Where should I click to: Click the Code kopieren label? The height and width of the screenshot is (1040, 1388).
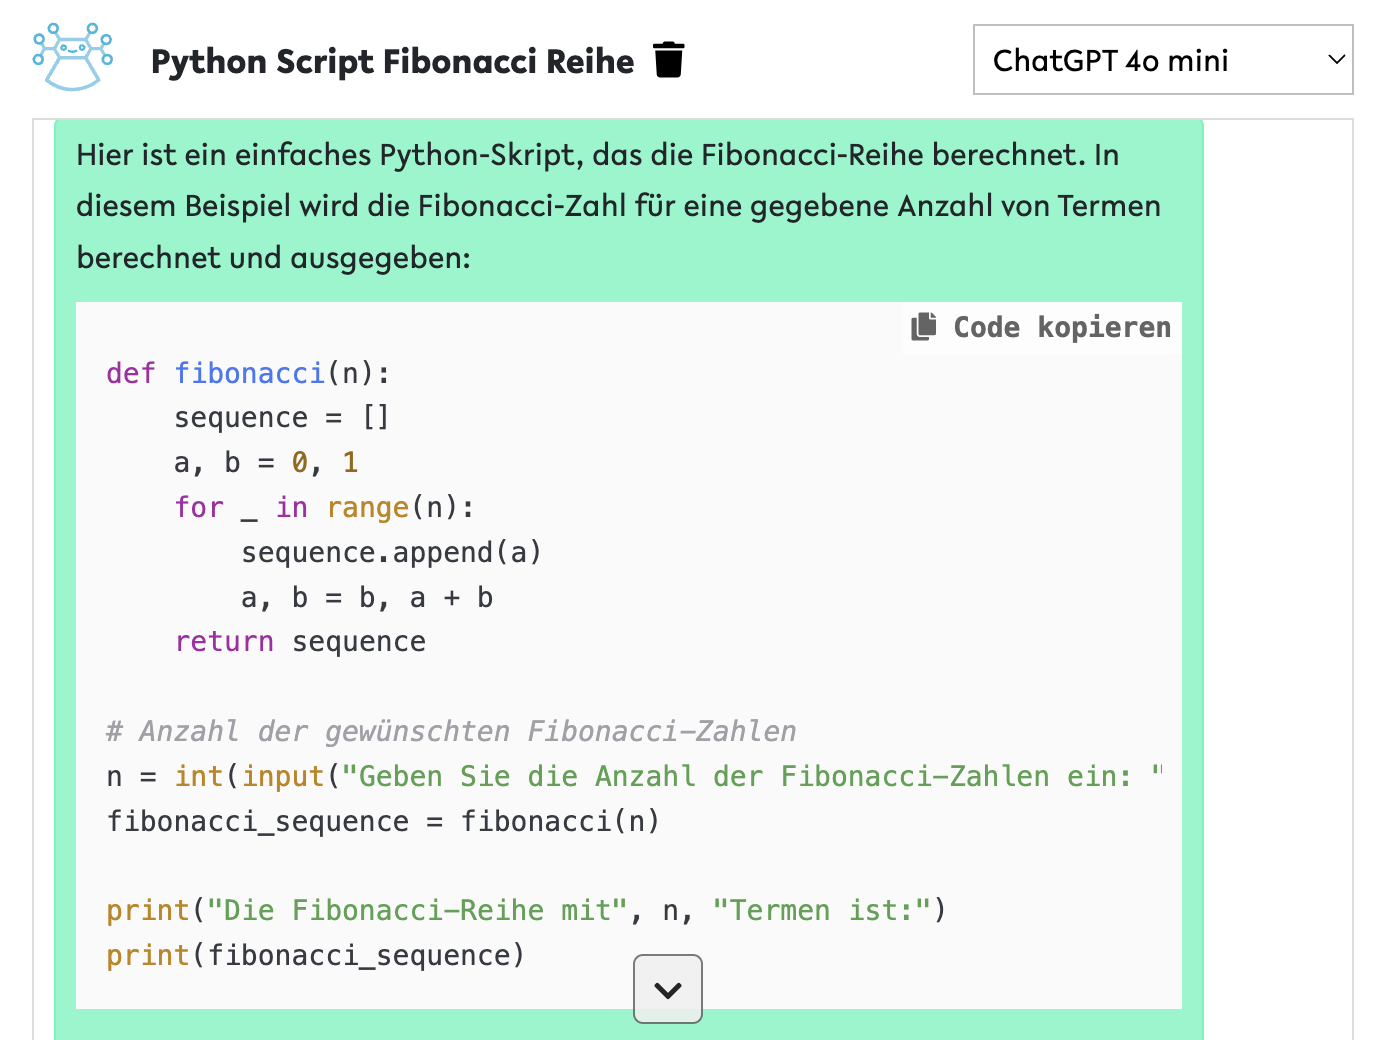[x=1061, y=327]
